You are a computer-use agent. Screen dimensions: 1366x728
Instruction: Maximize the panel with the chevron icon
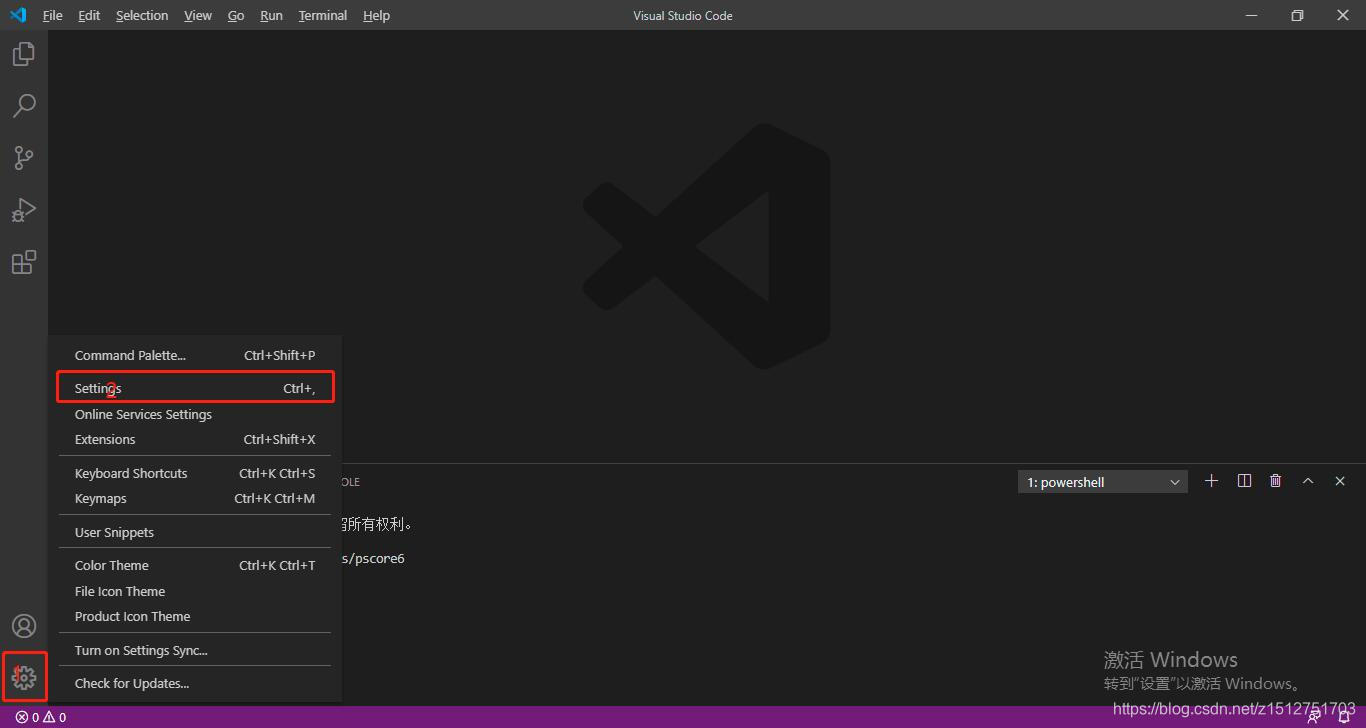[1308, 480]
